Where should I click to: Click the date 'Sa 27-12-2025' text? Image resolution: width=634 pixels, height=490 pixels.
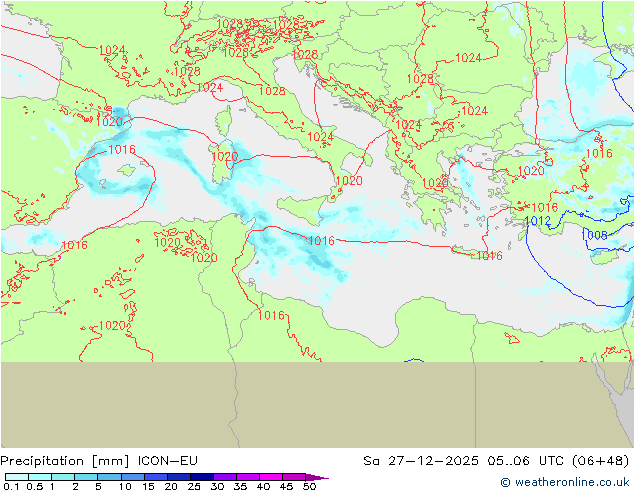[x=421, y=461]
